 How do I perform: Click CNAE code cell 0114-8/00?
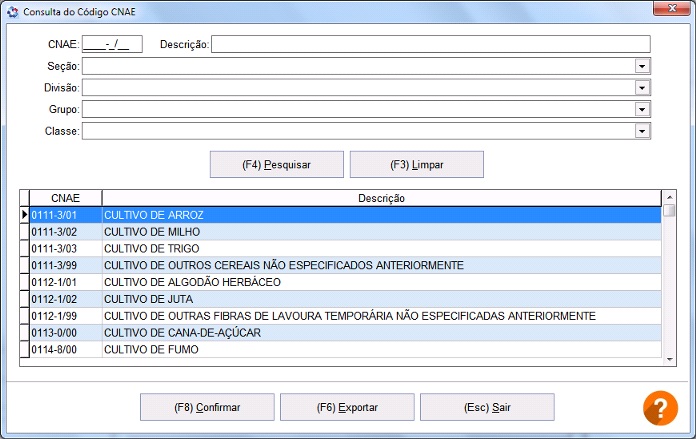click(66, 350)
